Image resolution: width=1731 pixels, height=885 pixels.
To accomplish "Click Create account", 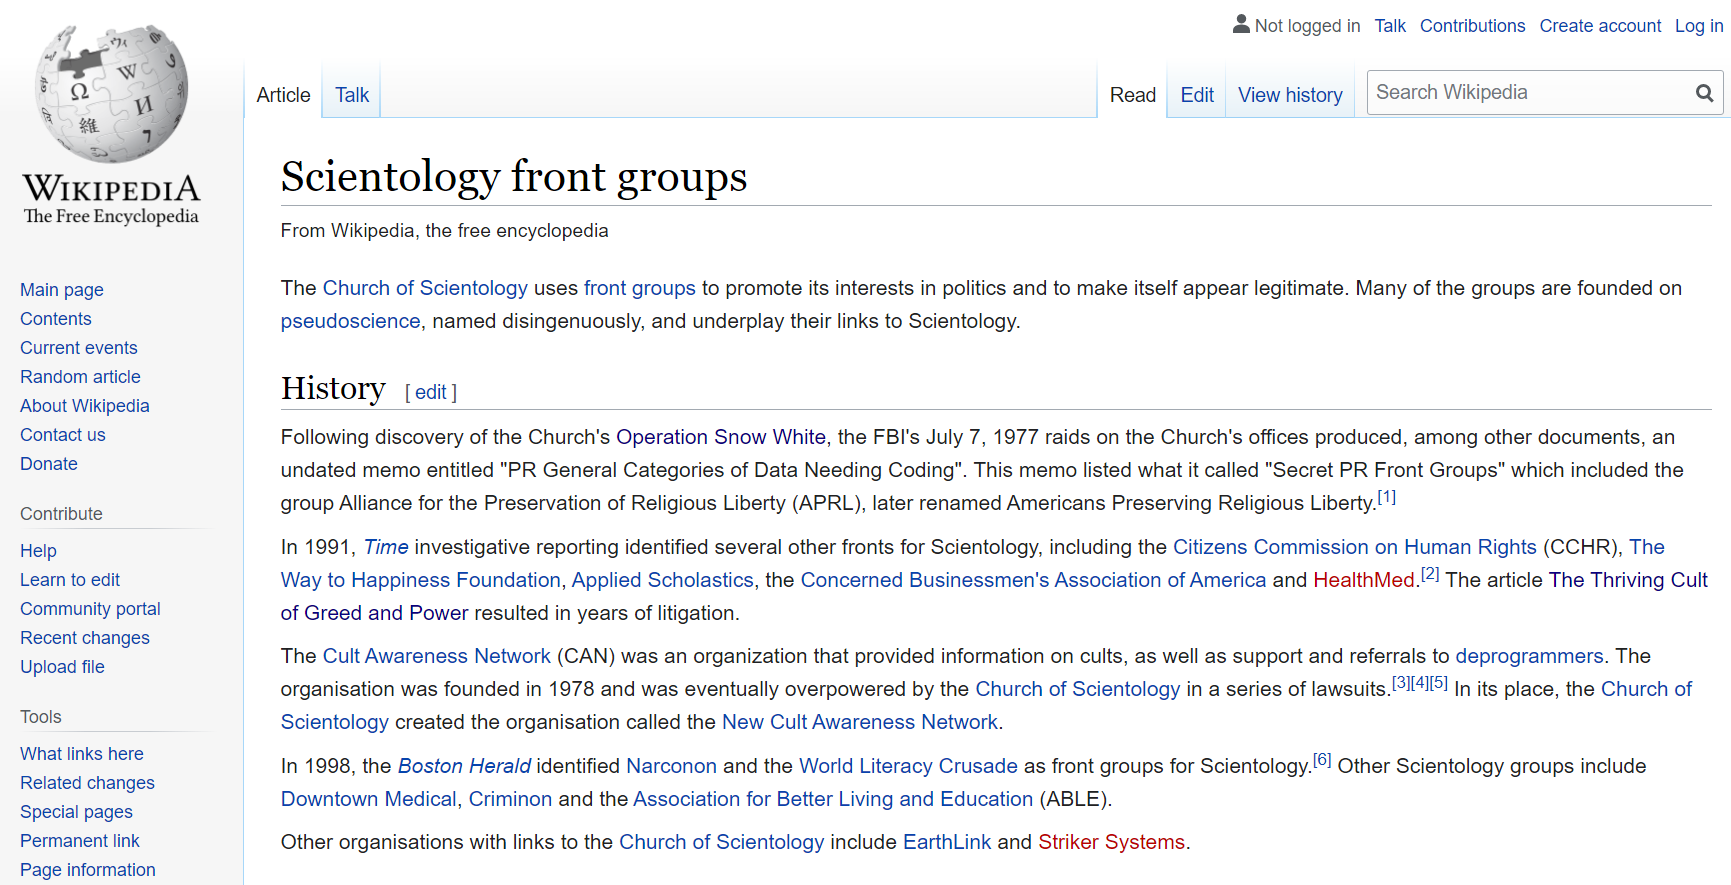I will 1600,26.
